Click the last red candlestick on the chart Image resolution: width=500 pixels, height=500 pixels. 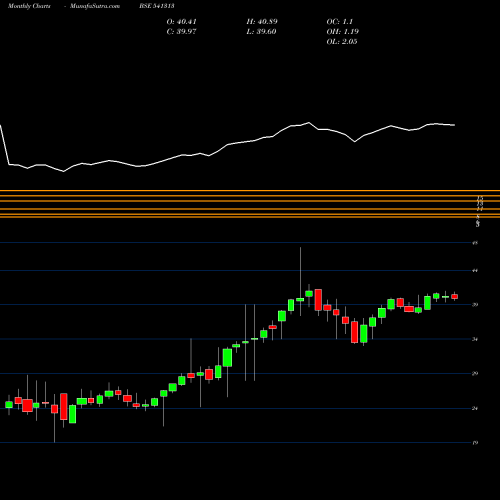pos(455,296)
